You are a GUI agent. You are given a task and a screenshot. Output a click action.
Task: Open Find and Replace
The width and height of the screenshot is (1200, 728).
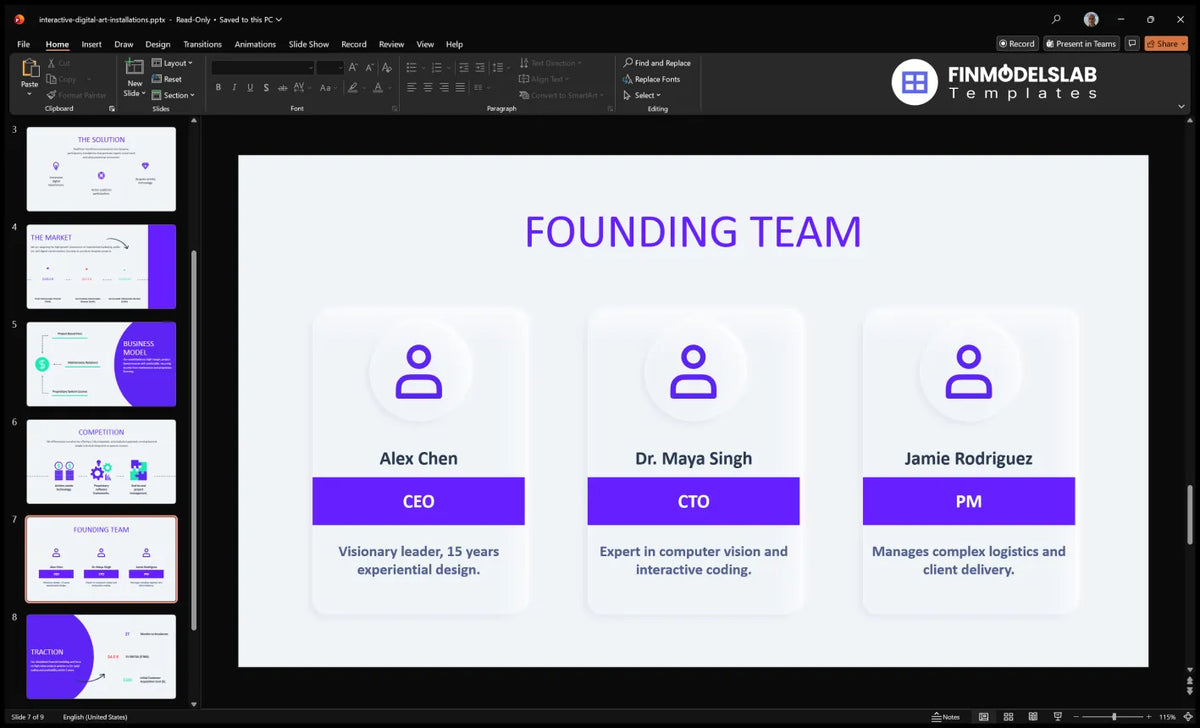click(656, 63)
